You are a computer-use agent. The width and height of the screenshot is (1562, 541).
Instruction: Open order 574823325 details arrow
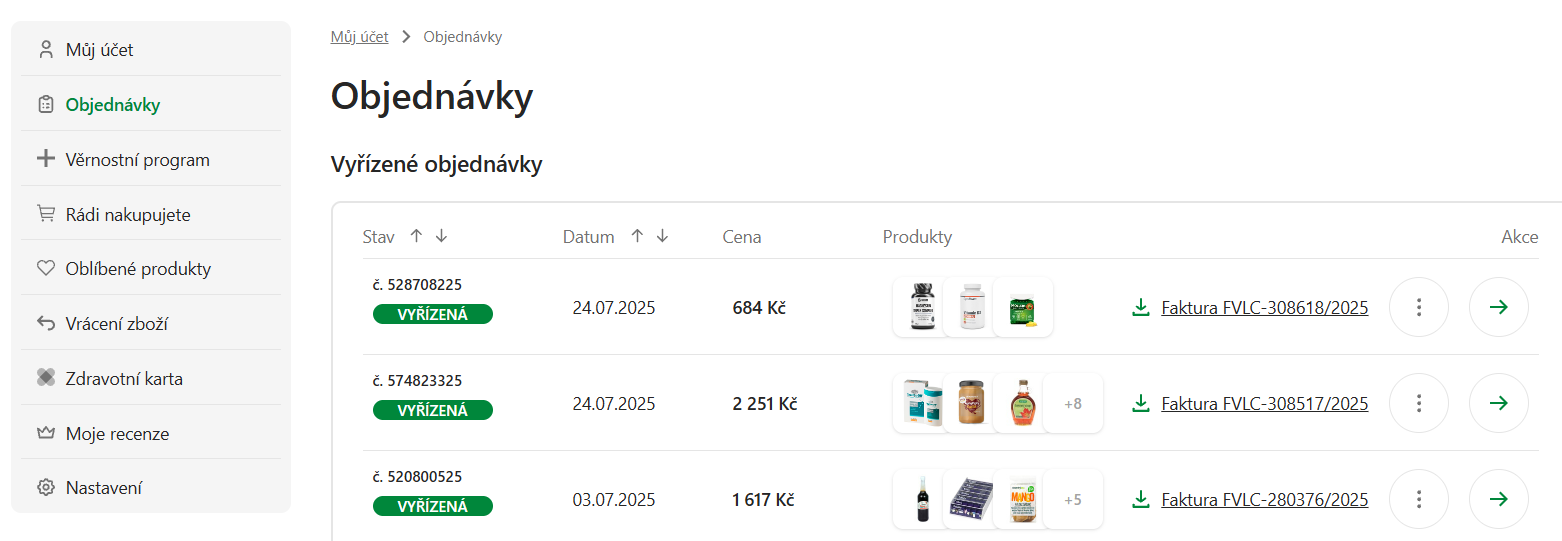[1498, 403]
